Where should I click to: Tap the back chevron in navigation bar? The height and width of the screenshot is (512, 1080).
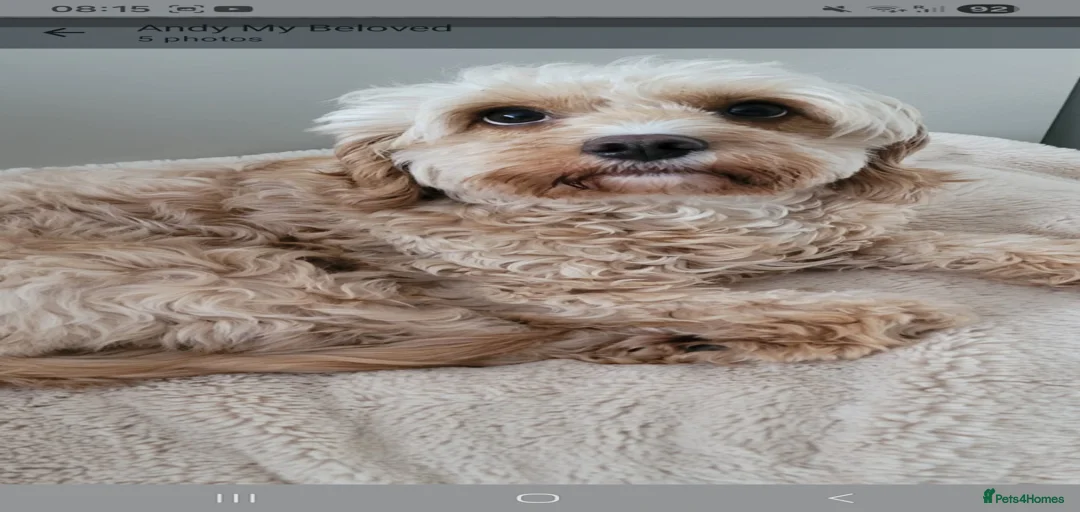tap(841, 498)
